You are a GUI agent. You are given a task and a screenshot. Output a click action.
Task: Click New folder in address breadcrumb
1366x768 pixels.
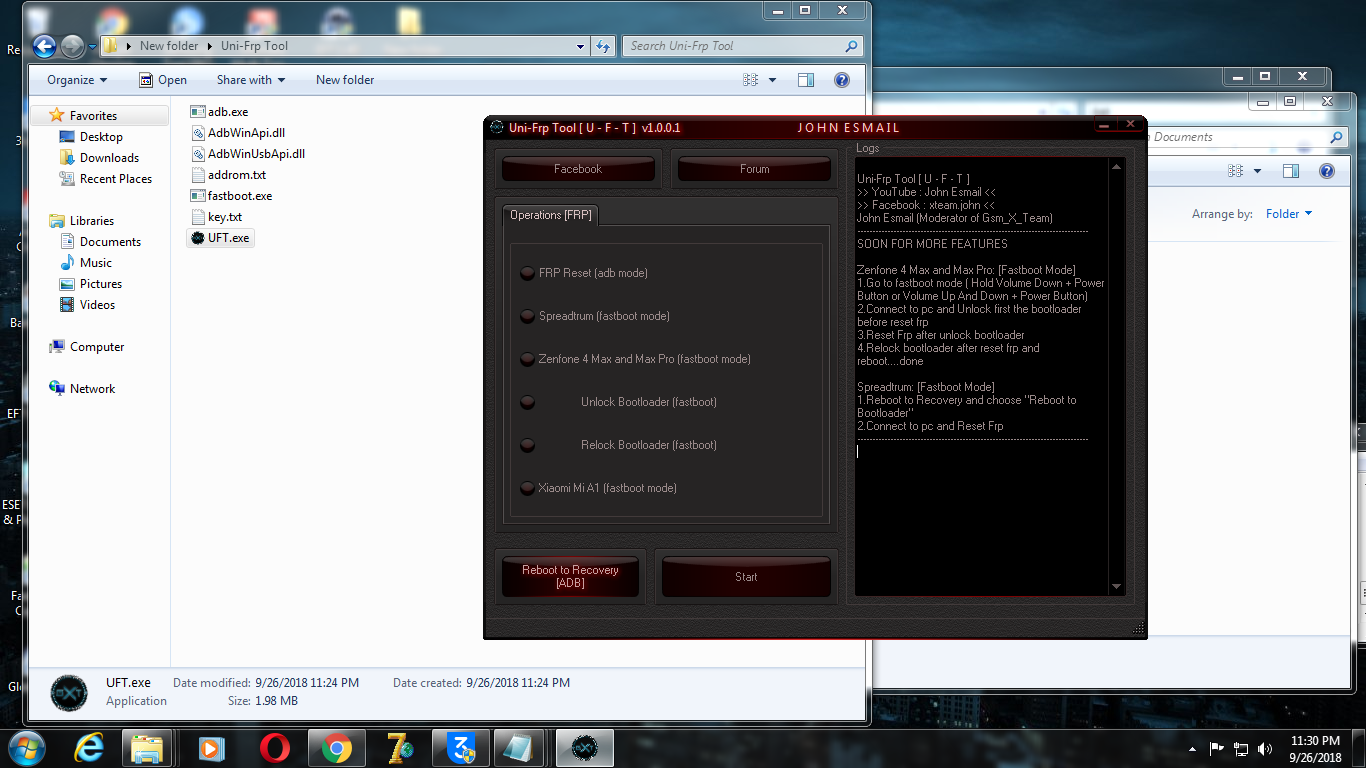pyautogui.click(x=169, y=46)
